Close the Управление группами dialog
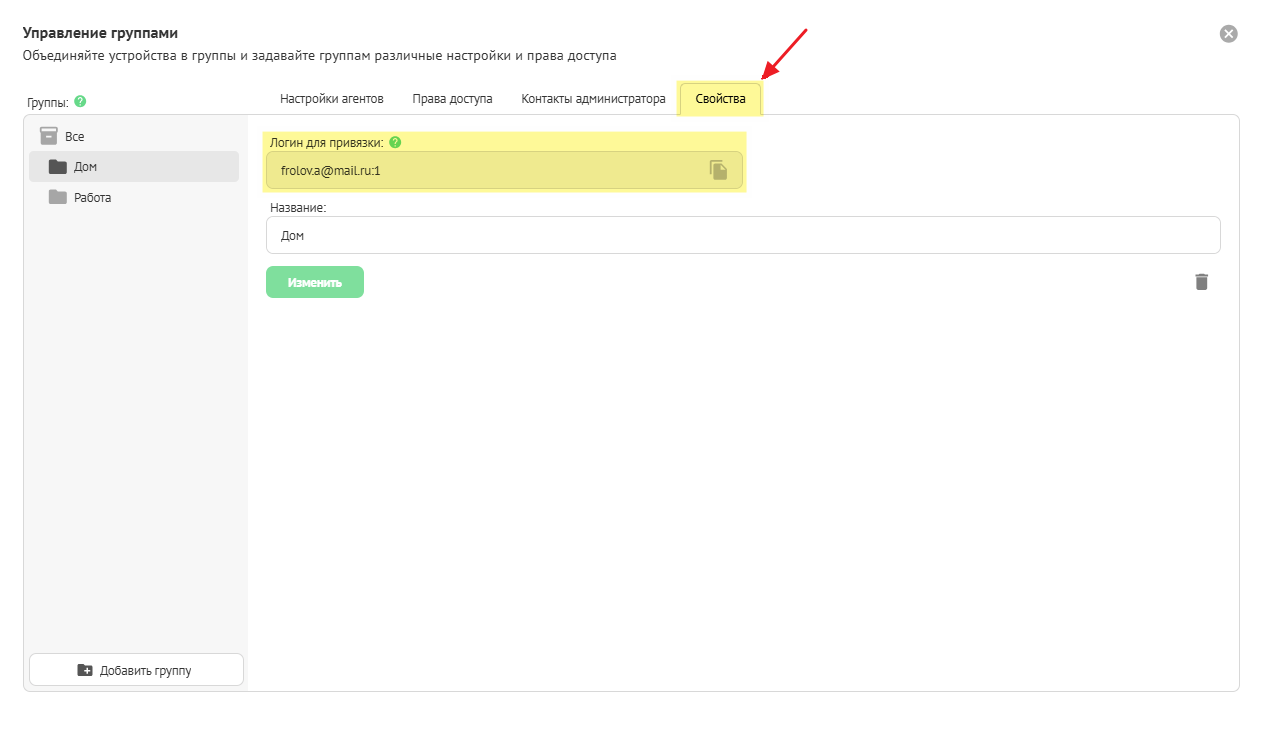The width and height of the screenshot is (1262, 750). click(1228, 34)
